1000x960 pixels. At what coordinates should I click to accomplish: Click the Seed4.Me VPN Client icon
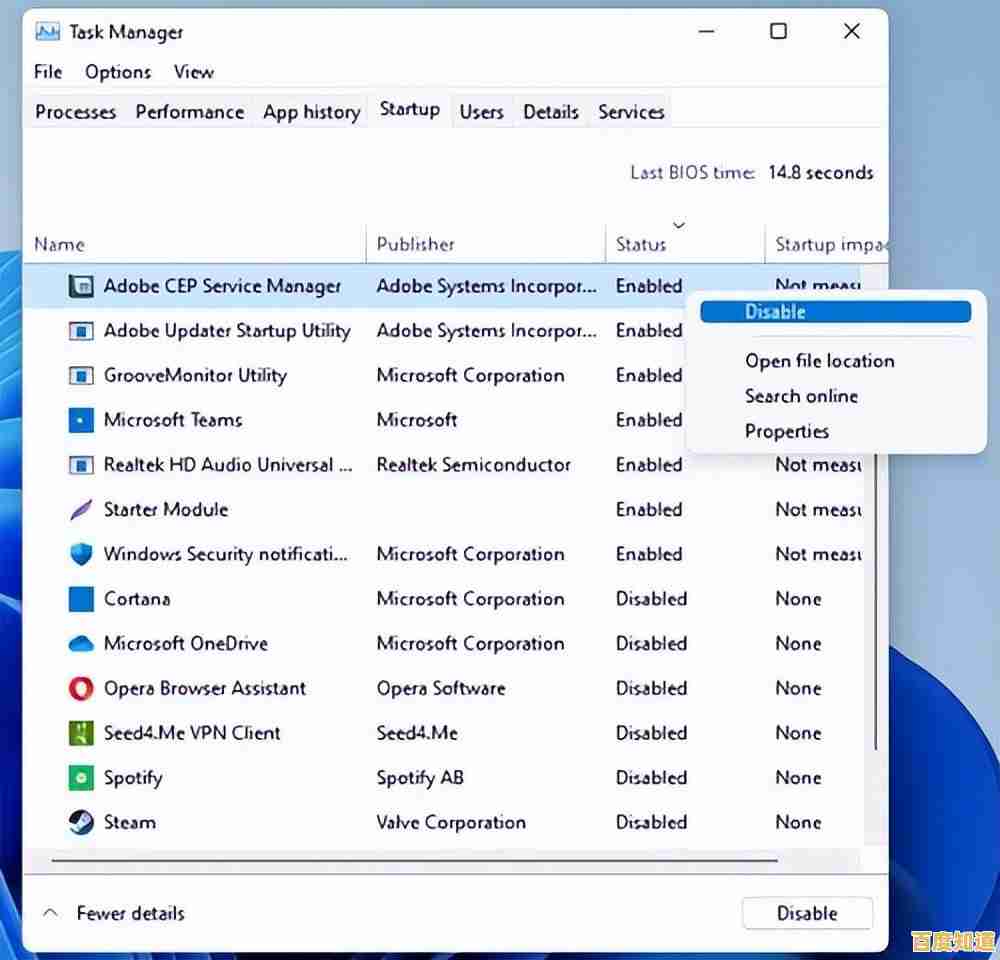81,733
